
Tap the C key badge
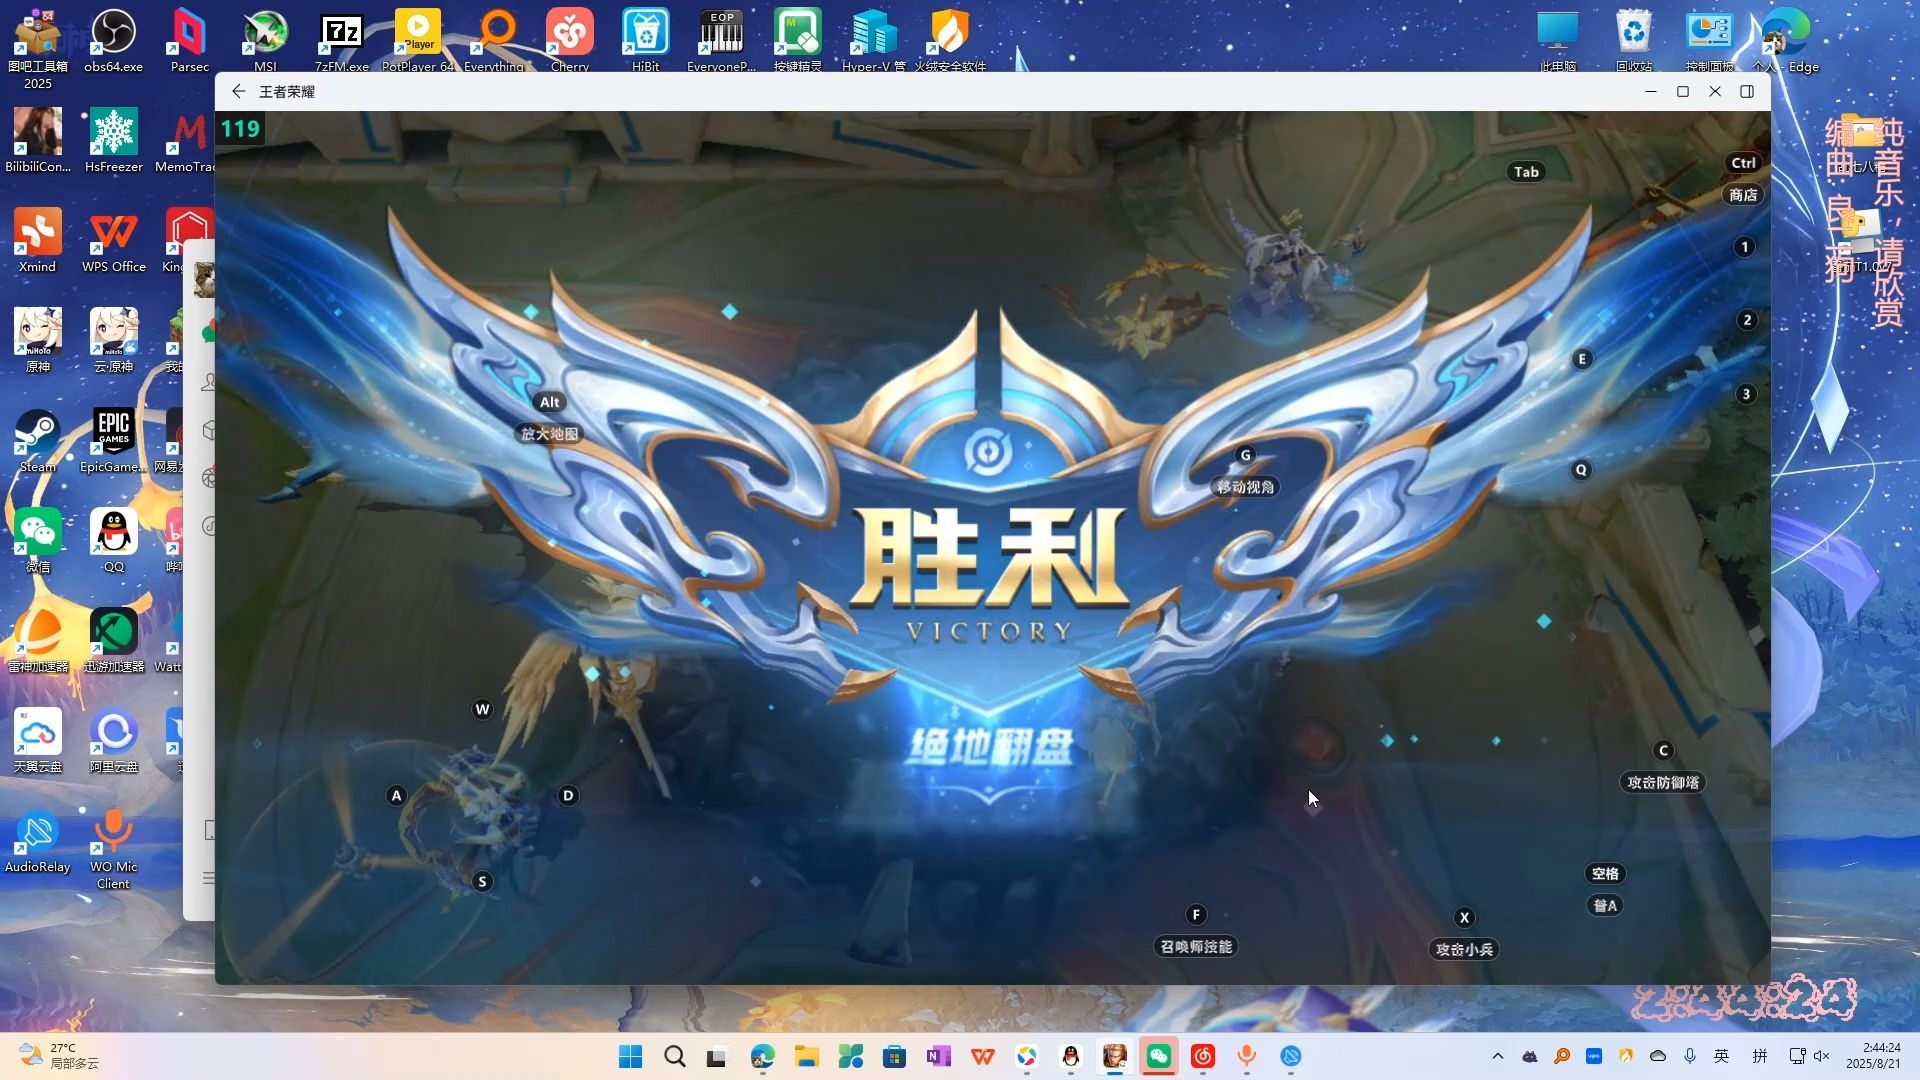[x=1663, y=751]
